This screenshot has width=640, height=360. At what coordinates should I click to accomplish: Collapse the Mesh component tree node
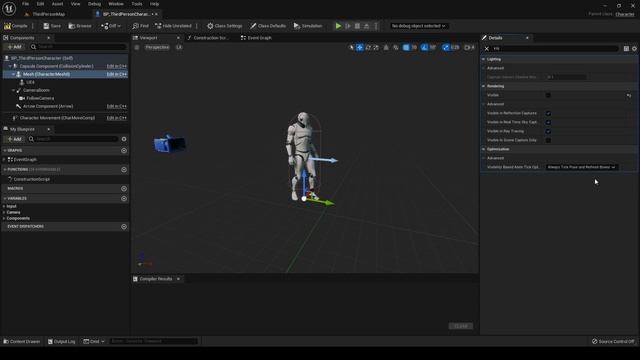[13, 74]
